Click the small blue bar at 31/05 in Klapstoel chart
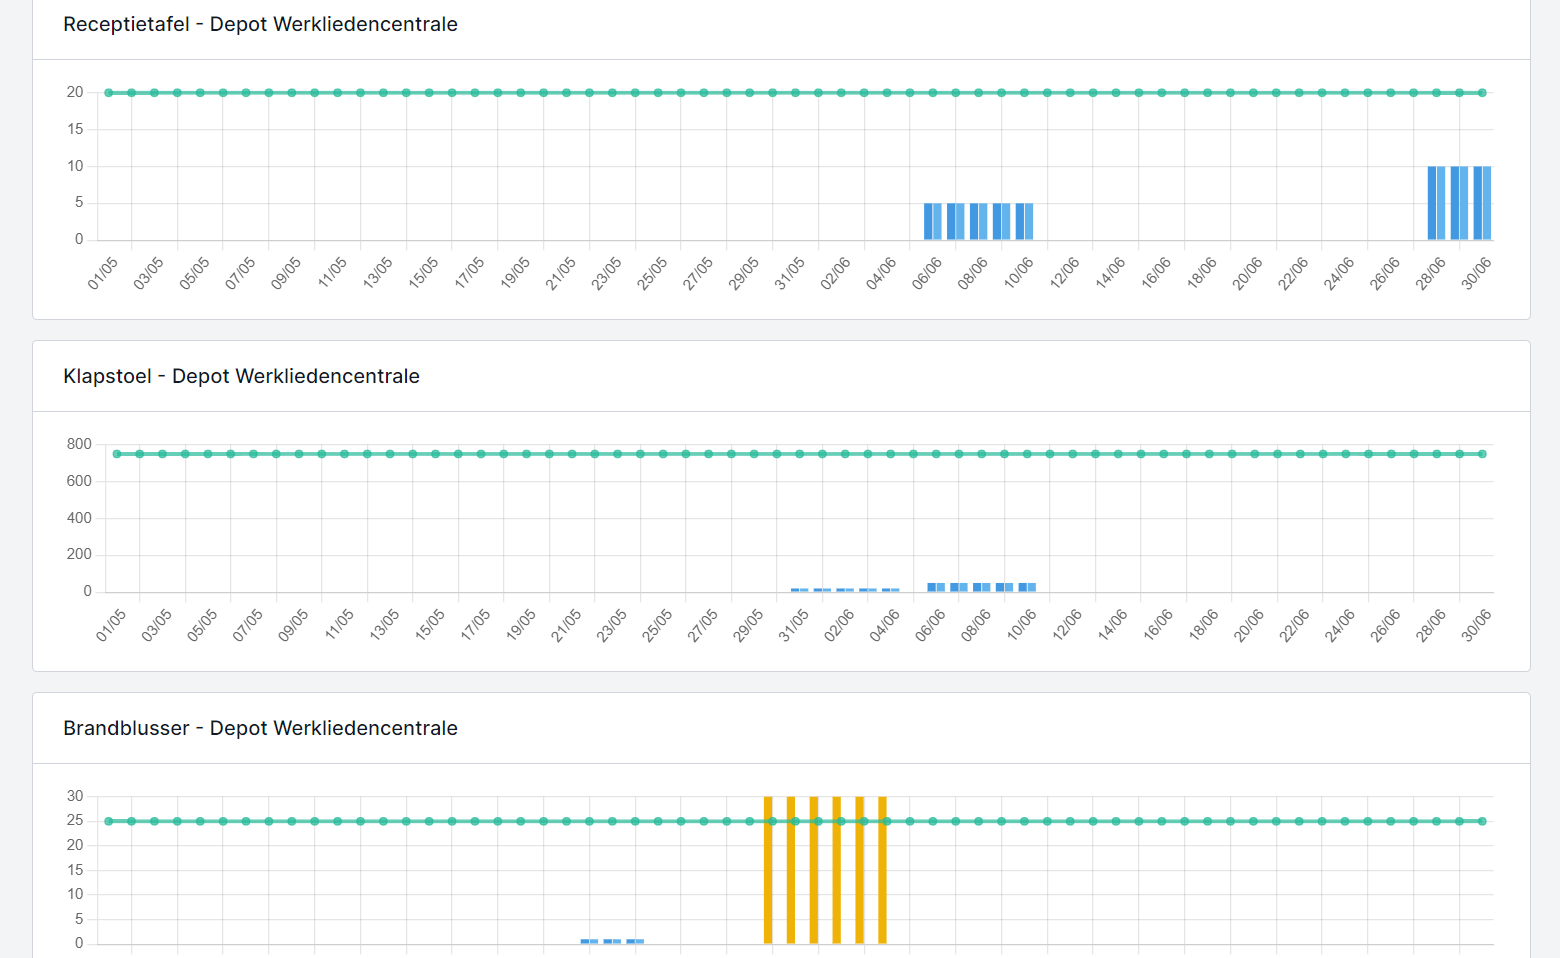The width and height of the screenshot is (1560, 958). [800, 590]
